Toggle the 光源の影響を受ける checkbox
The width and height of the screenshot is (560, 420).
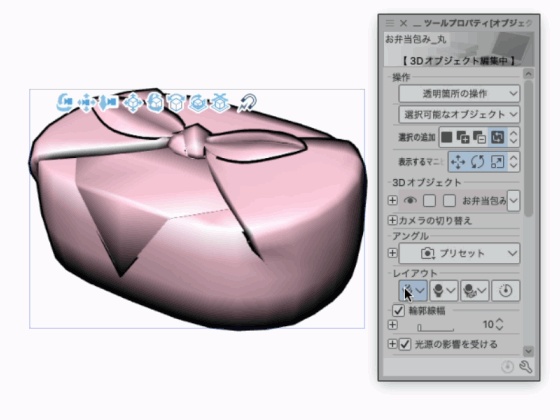point(405,344)
